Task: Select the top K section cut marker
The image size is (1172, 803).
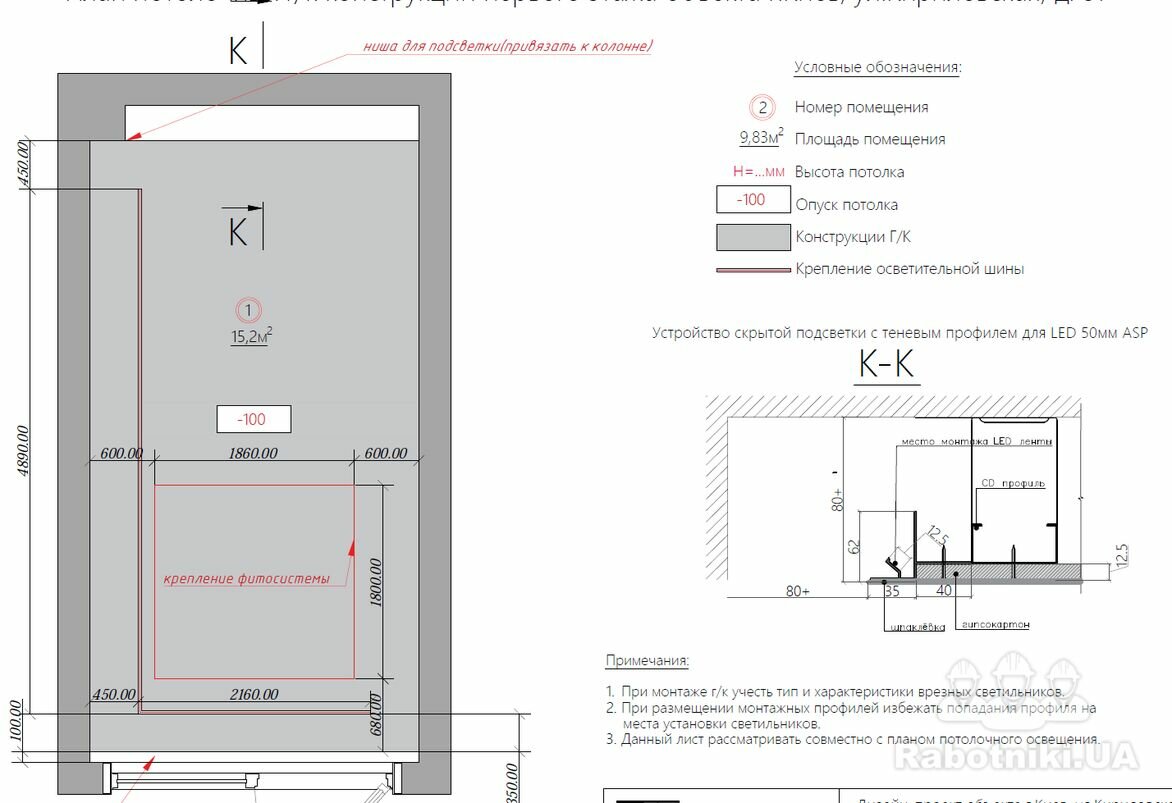Action: pyautogui.click(x=239, y=51)
